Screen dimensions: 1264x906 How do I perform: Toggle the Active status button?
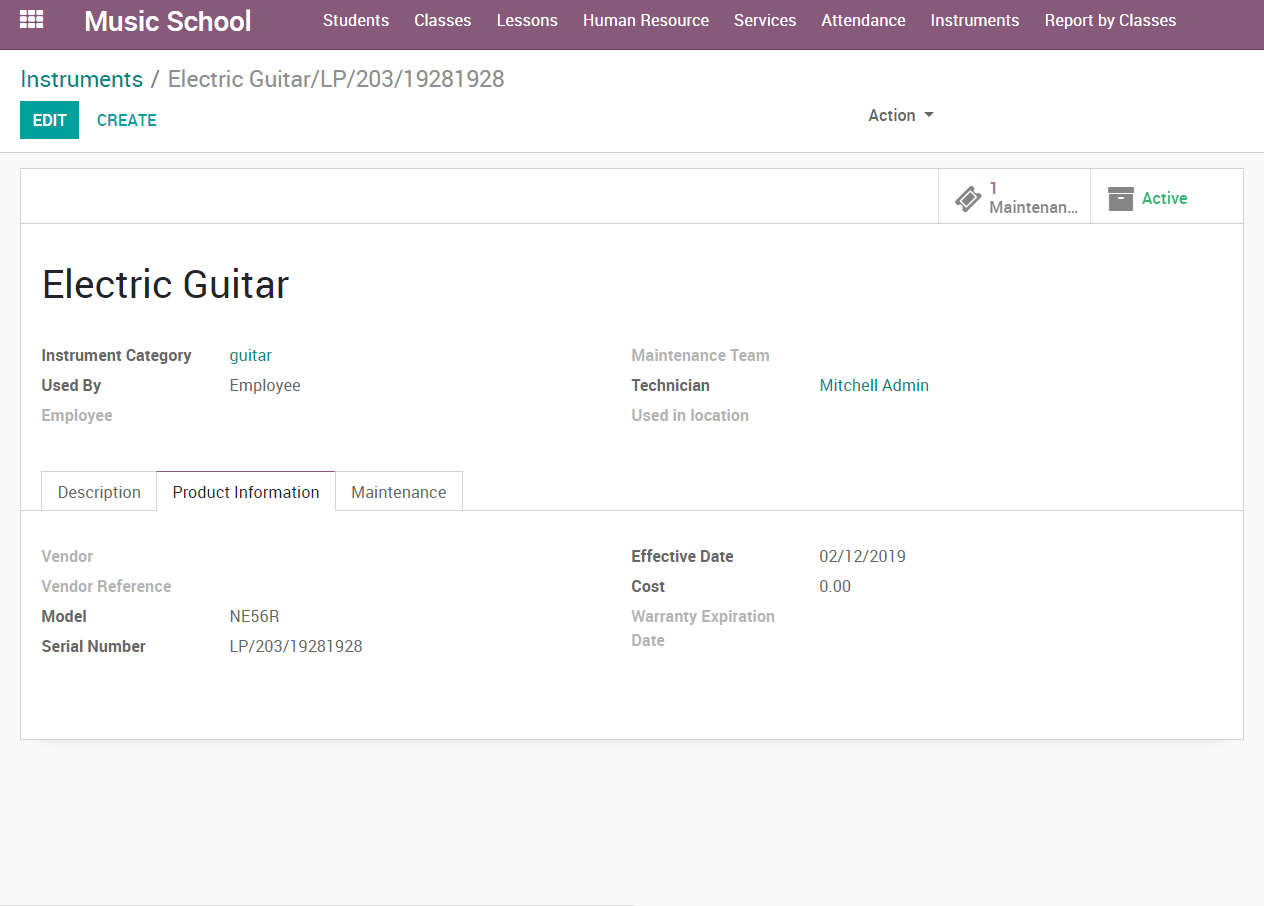(1165, 198)
